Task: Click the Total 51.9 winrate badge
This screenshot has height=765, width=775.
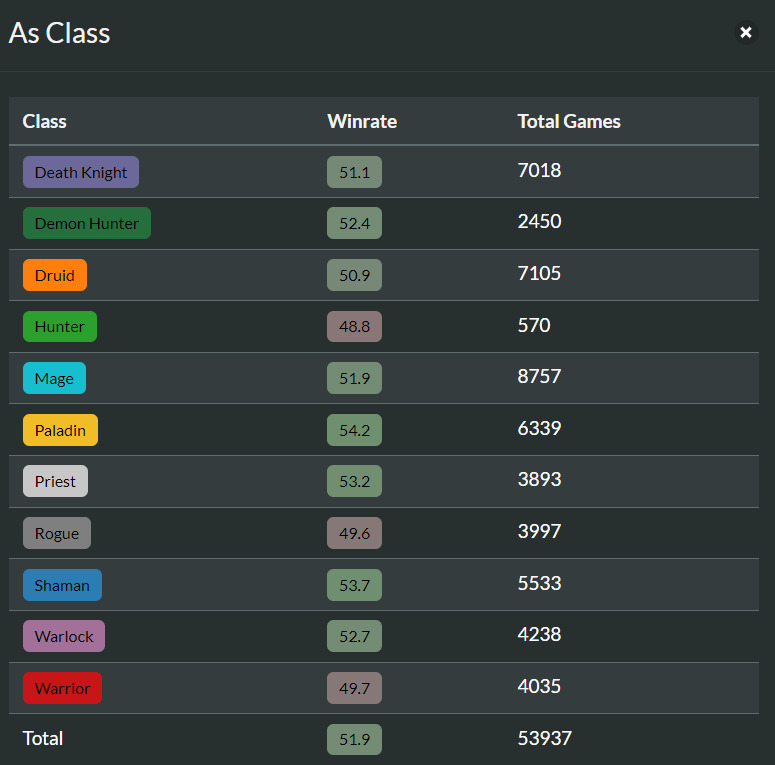Action: tap(354, 740)
